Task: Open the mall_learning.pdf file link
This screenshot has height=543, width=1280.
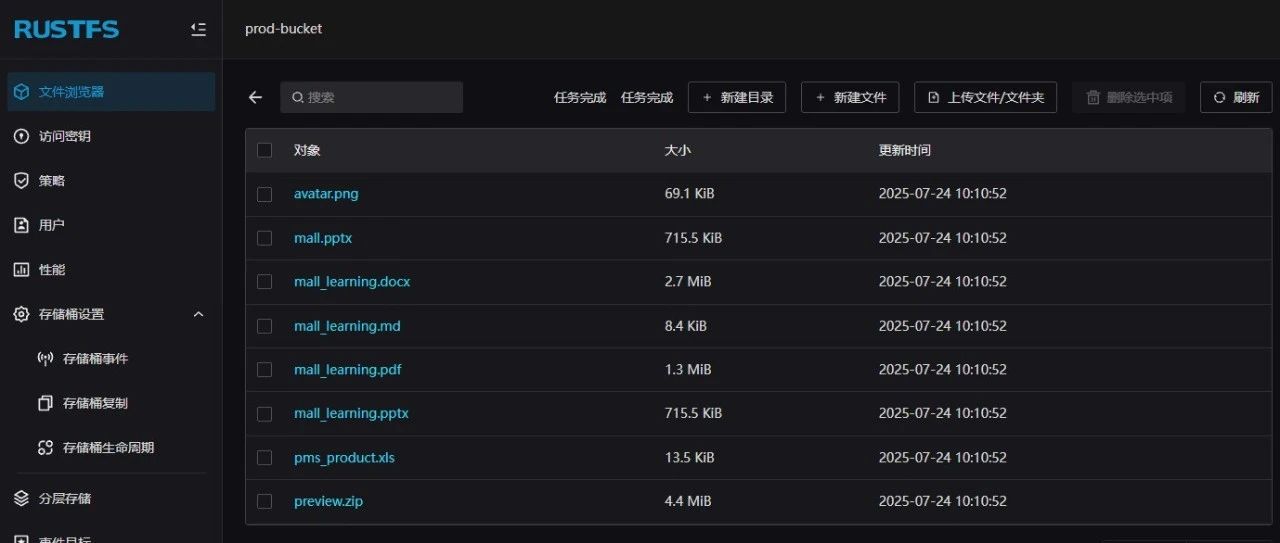Action: (x=347, y=369)
